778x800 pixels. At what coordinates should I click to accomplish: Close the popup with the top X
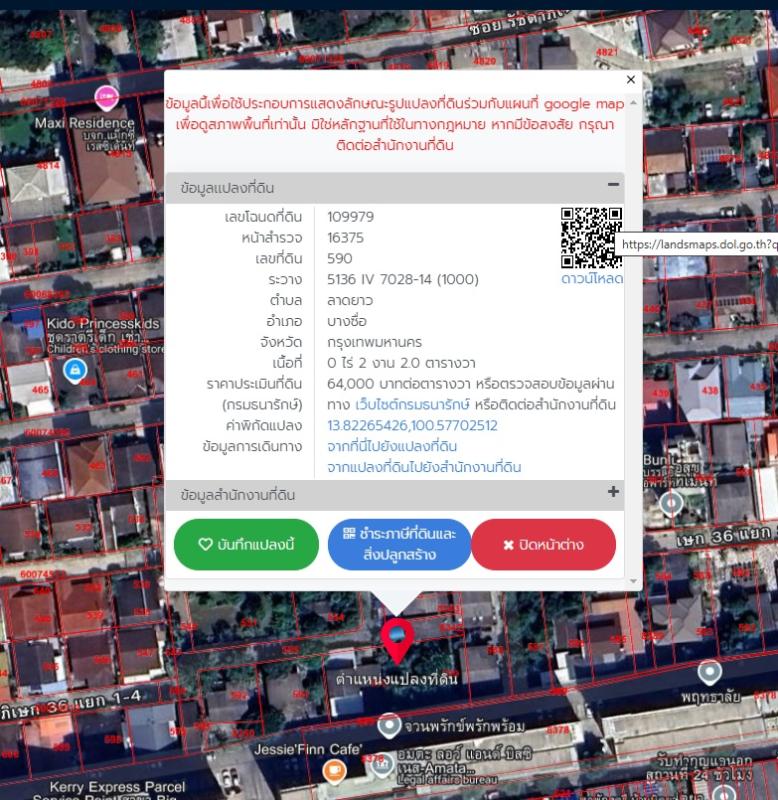[630, 80]
